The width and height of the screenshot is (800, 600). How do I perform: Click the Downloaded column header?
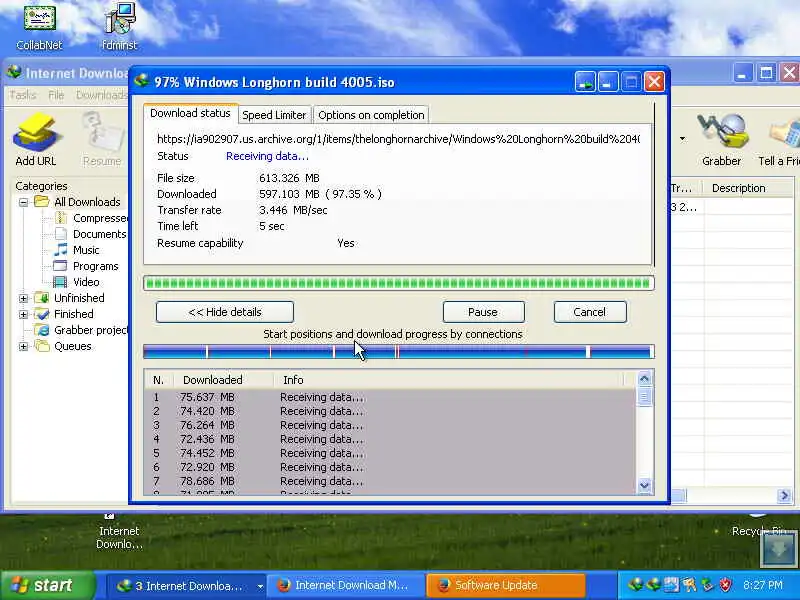tap(223, 380)
